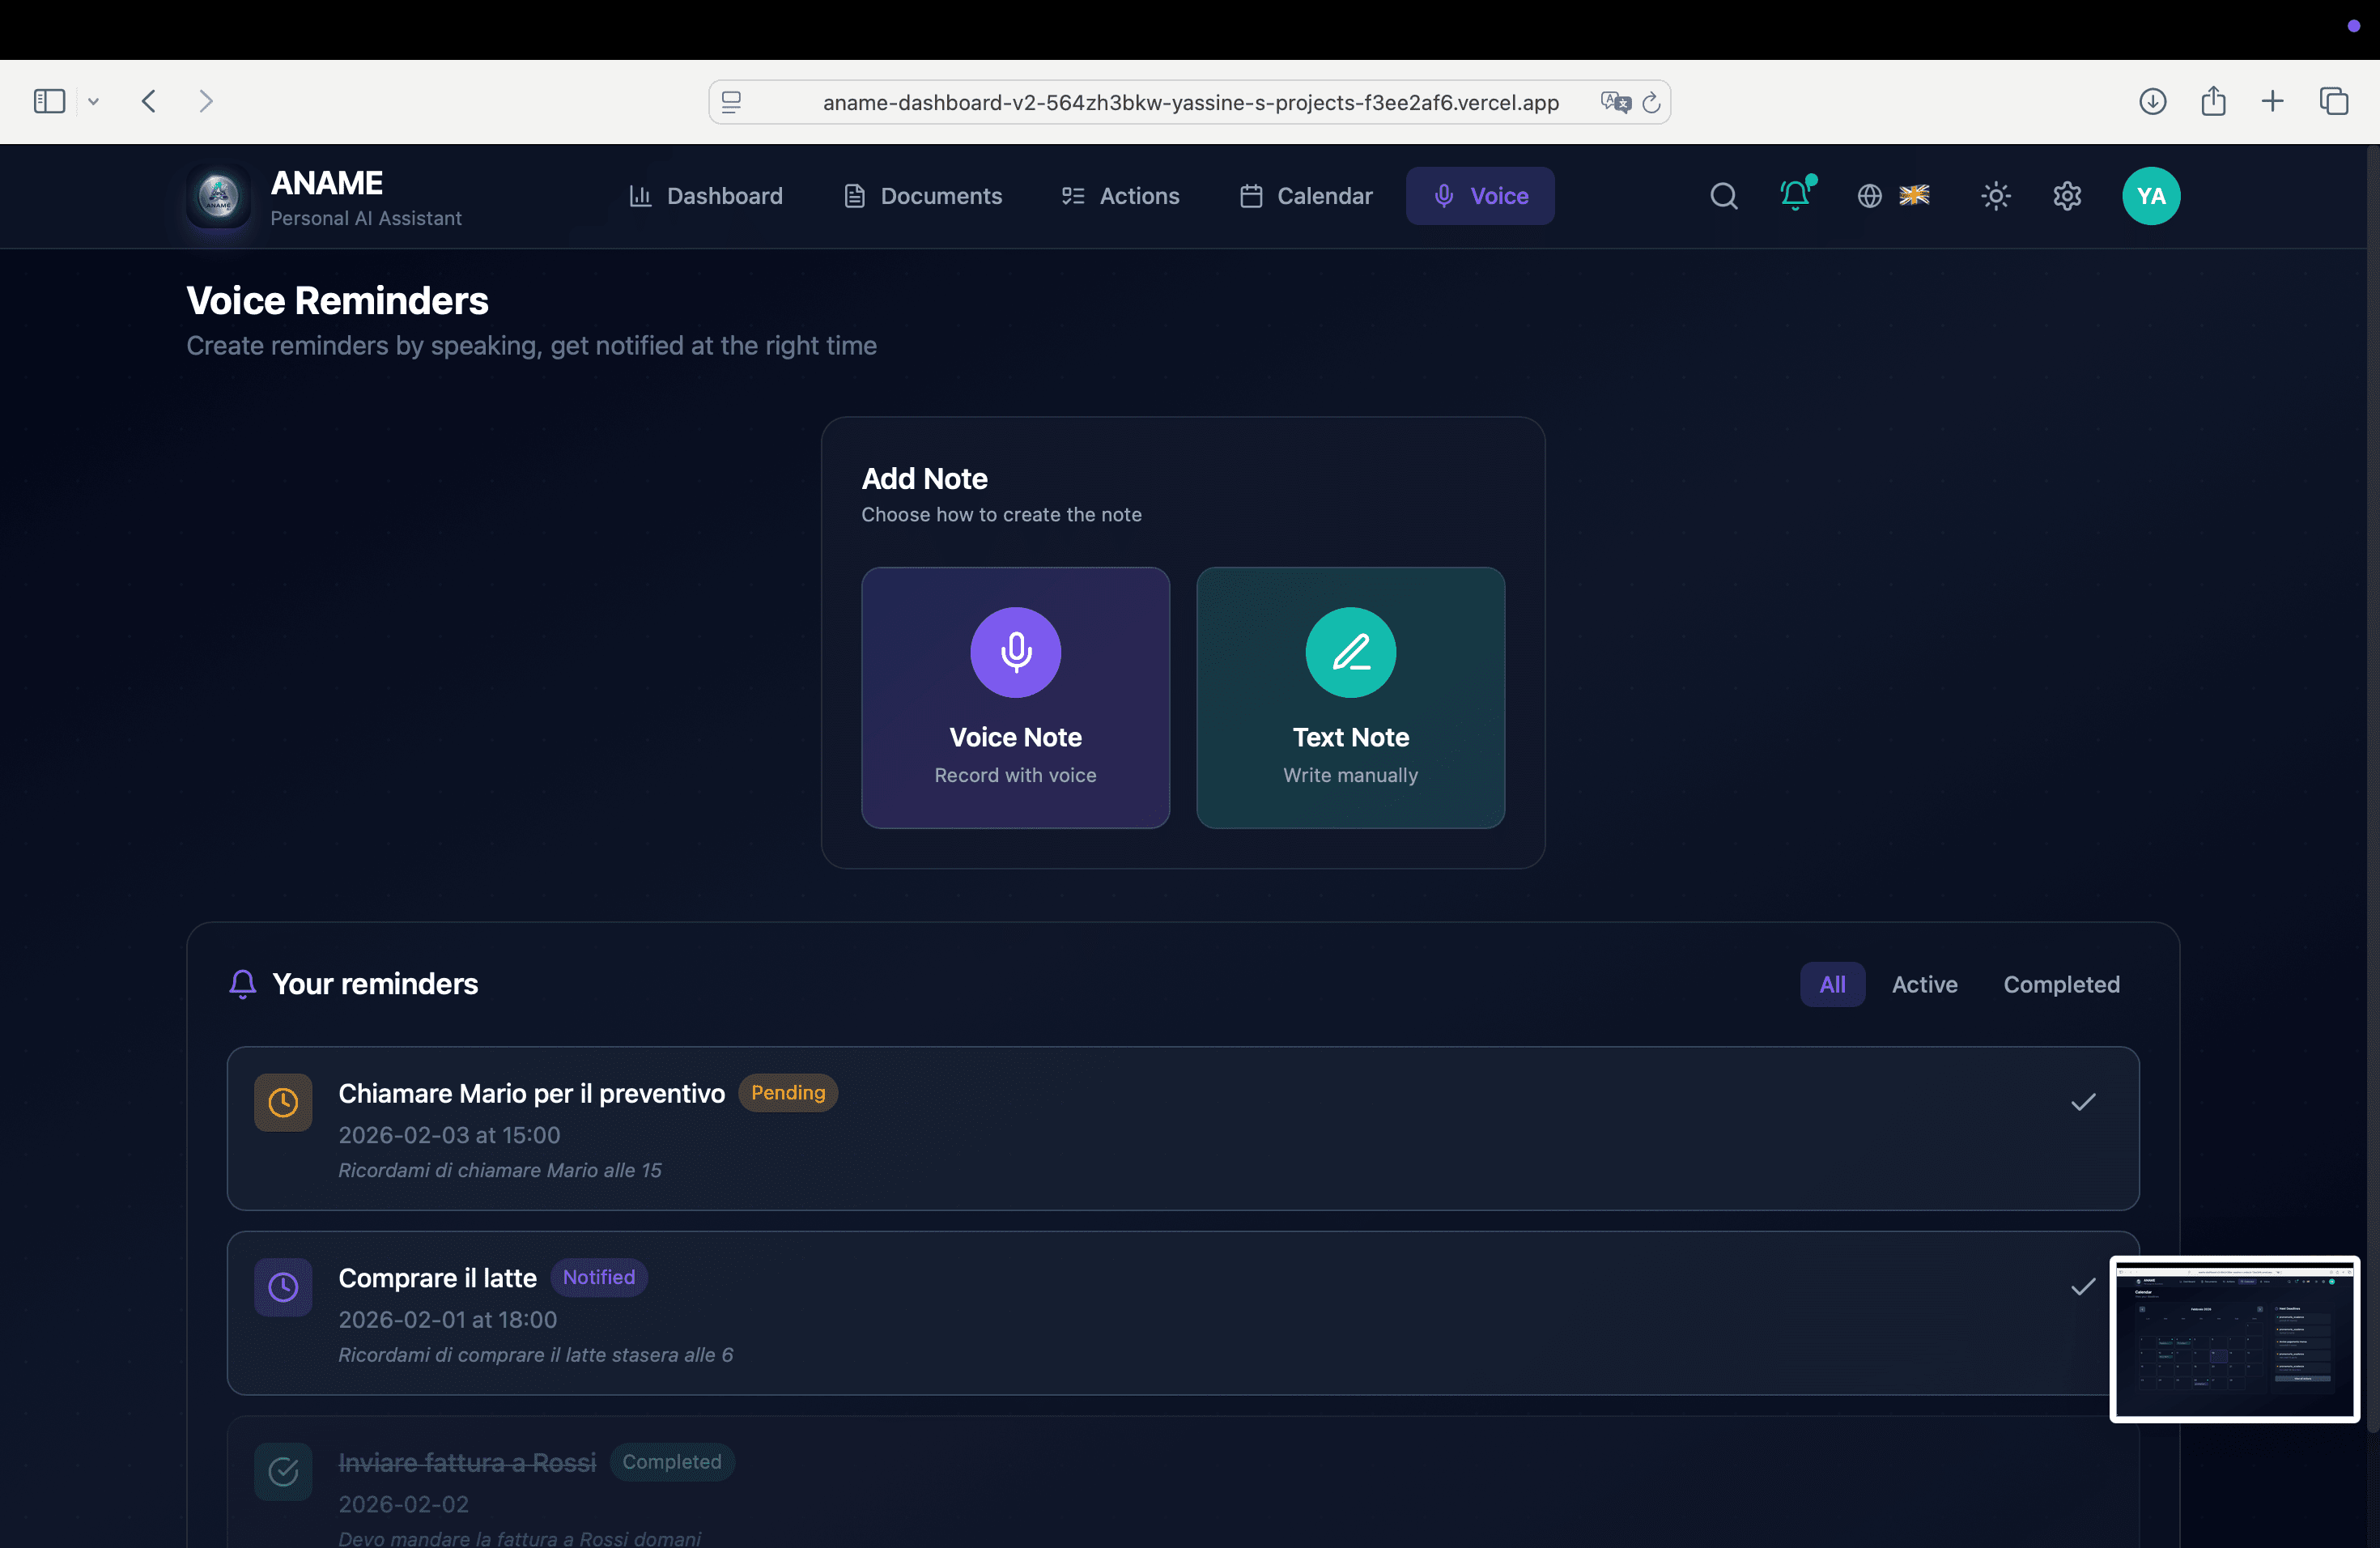
Task: Reload page with refresh icon
Action: 1651,102
